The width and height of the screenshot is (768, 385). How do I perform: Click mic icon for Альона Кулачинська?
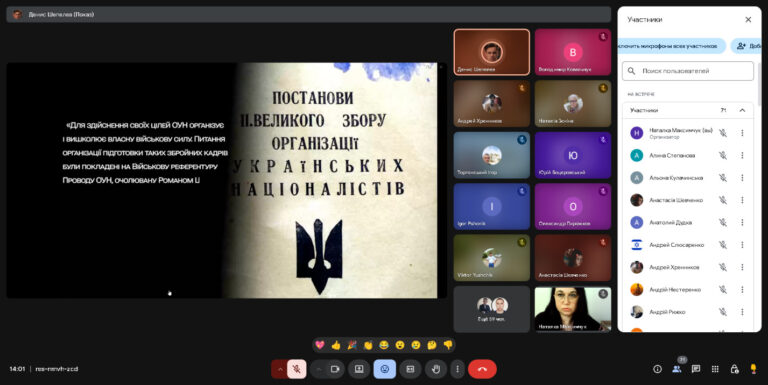(722, 178)
